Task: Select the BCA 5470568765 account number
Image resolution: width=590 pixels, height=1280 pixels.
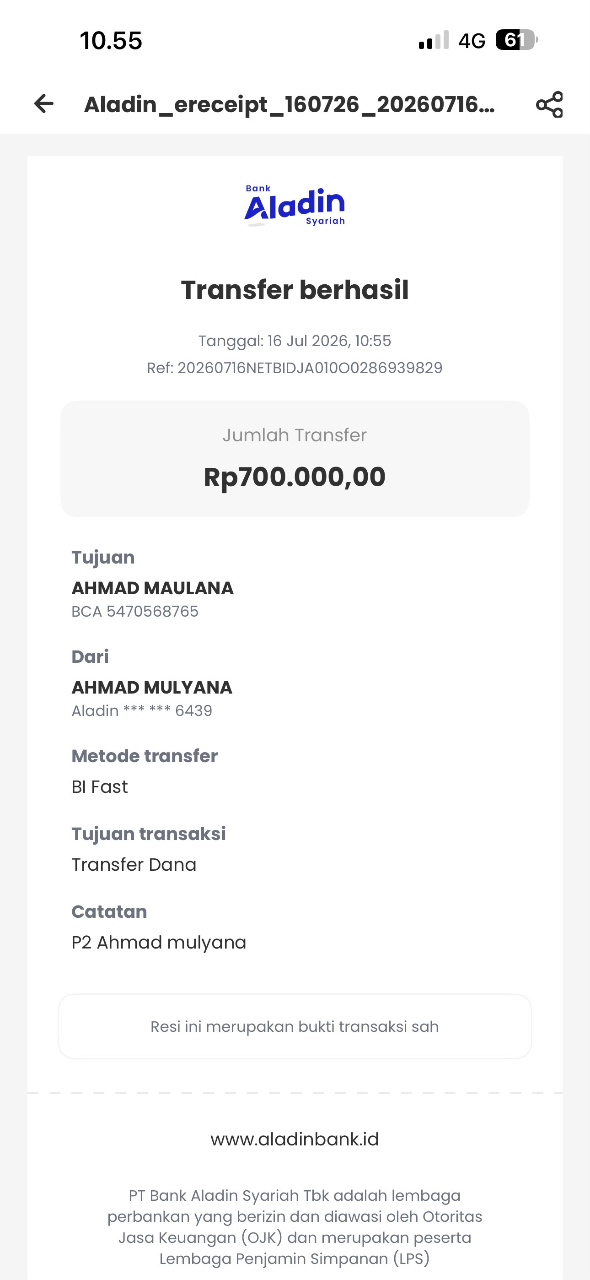Action: coord(135,611)
